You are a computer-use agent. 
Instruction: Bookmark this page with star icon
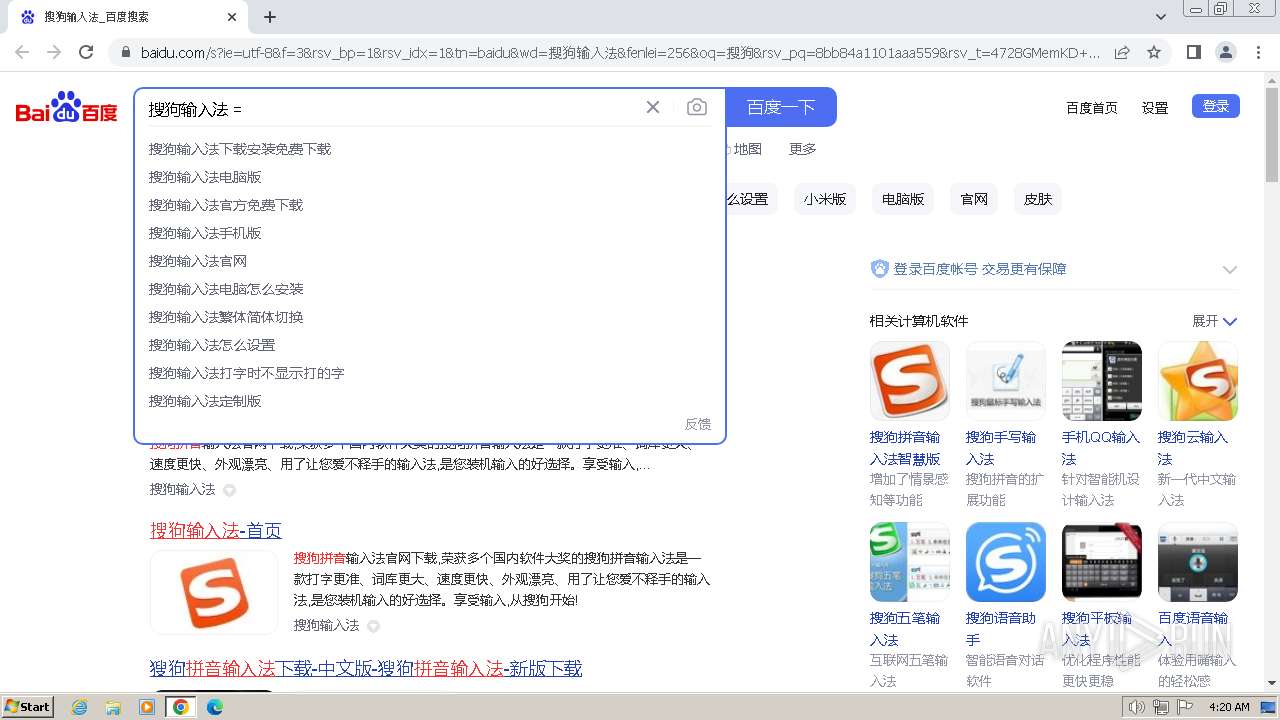[x=1154, y=52]
